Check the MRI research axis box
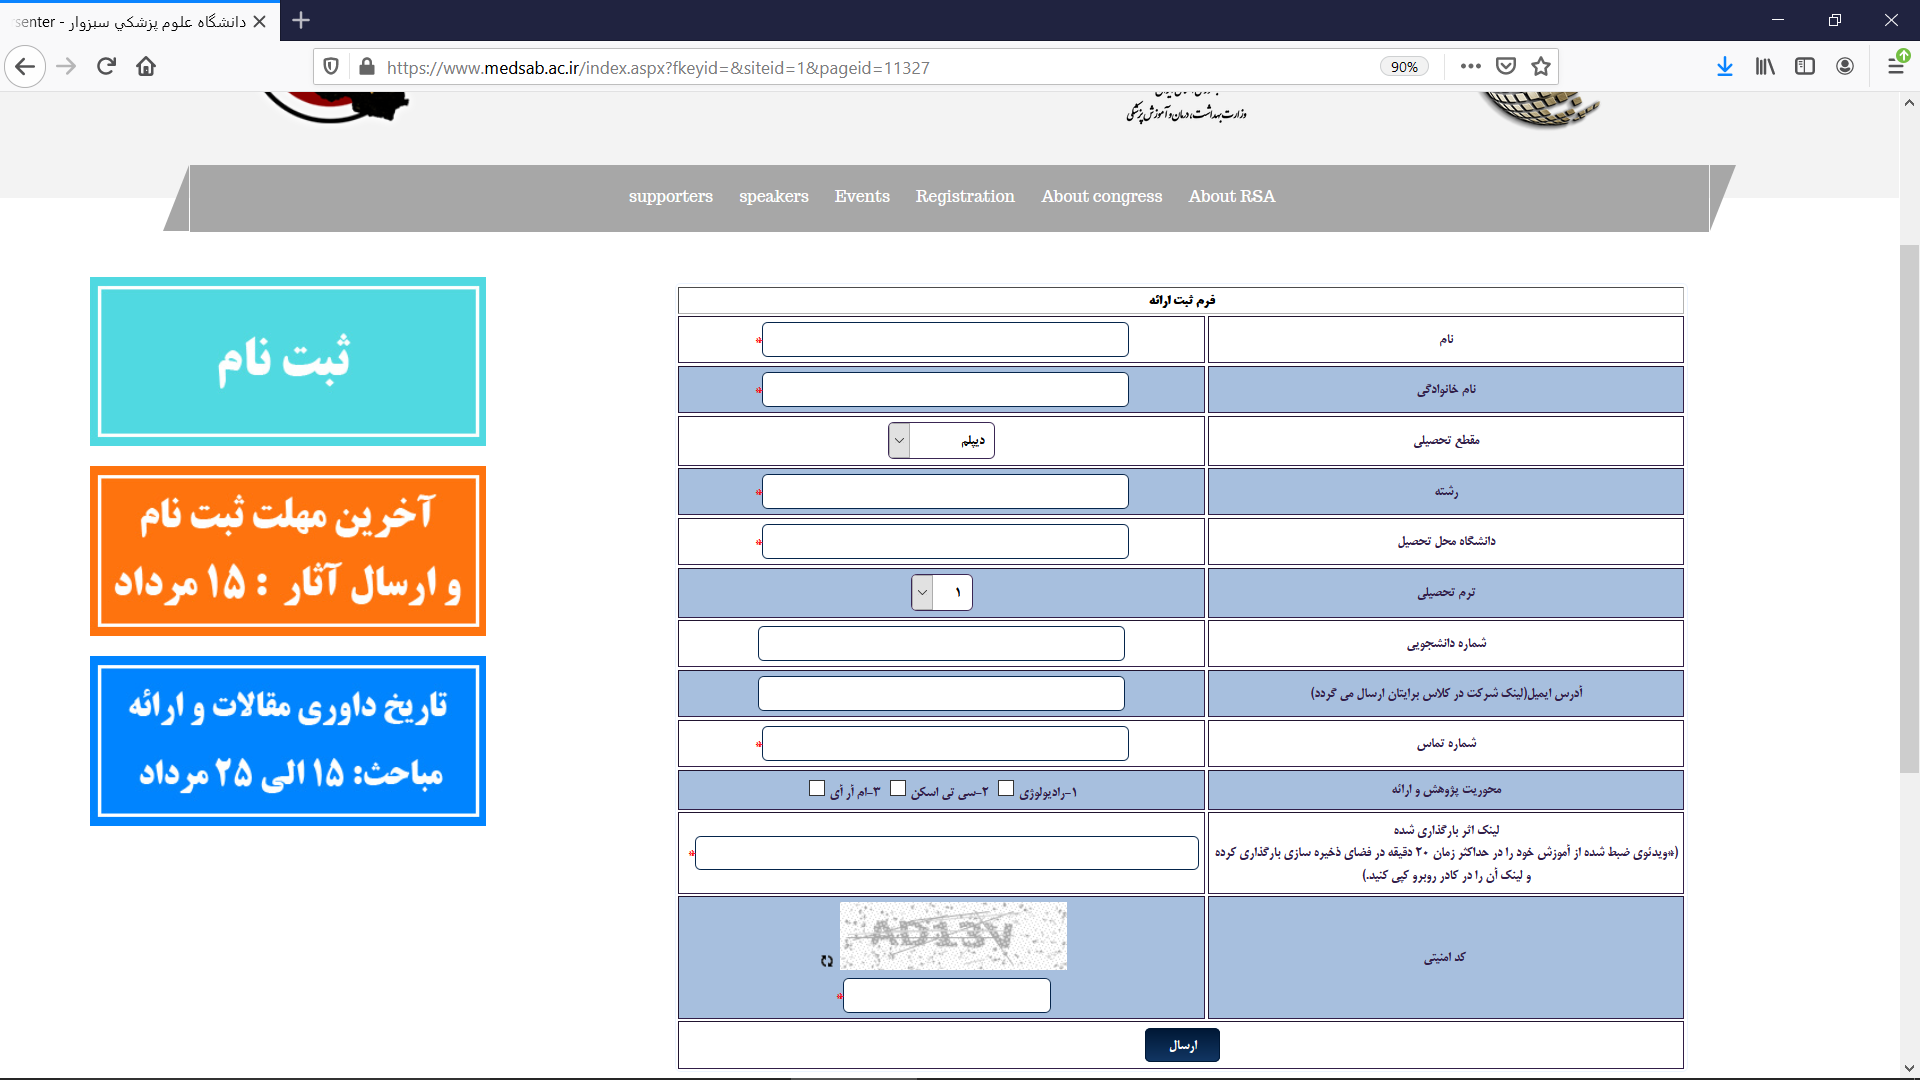Screen dimensions: 1920x1080 [817, 788]
